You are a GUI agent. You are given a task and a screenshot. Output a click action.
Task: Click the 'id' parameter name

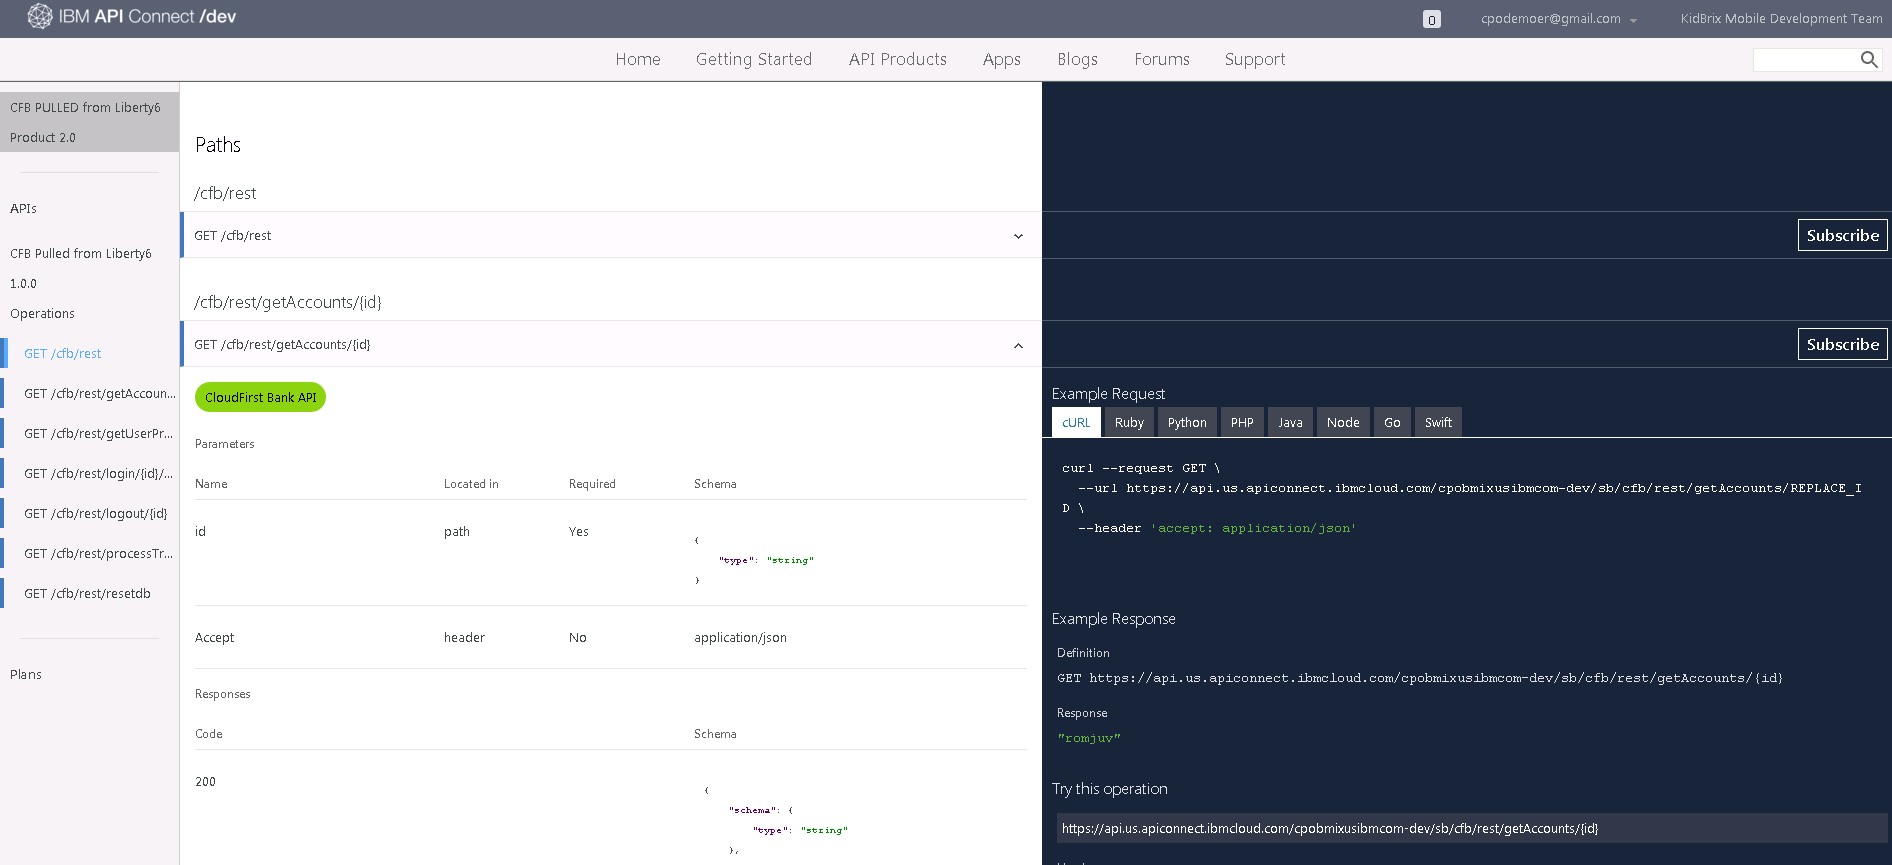pos(200,532)
